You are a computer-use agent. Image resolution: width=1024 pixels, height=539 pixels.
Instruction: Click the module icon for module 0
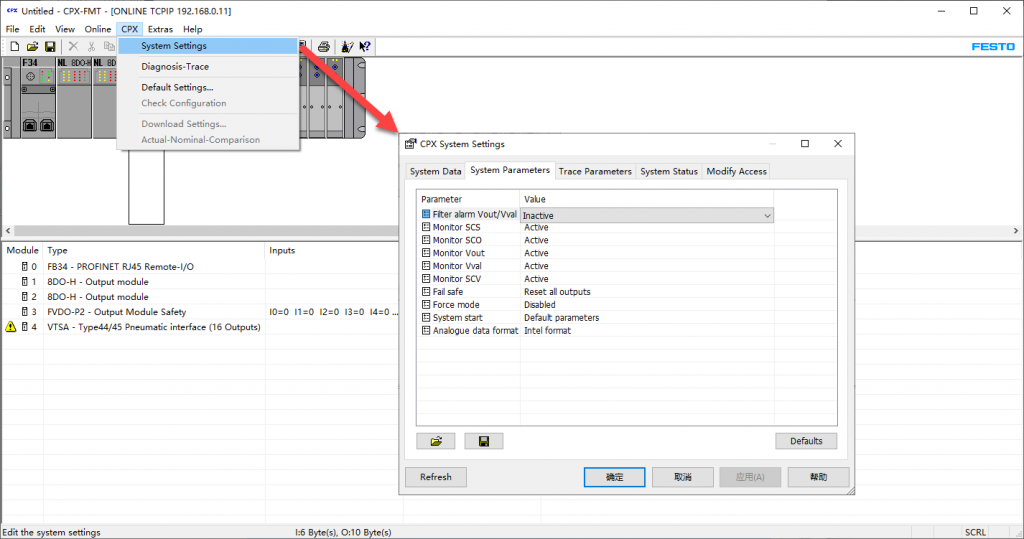pos(25,267)
